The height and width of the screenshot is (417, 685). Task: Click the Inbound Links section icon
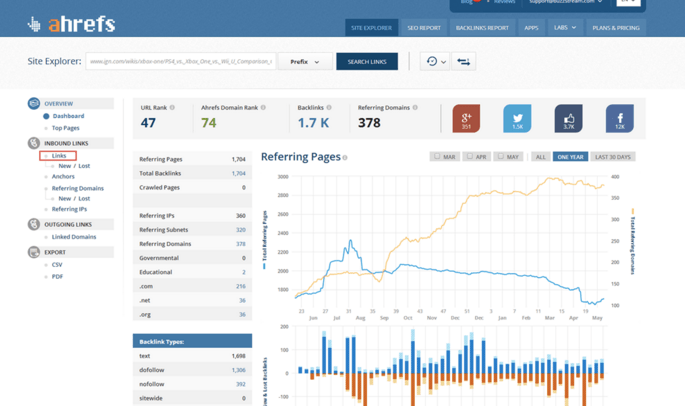34,143
